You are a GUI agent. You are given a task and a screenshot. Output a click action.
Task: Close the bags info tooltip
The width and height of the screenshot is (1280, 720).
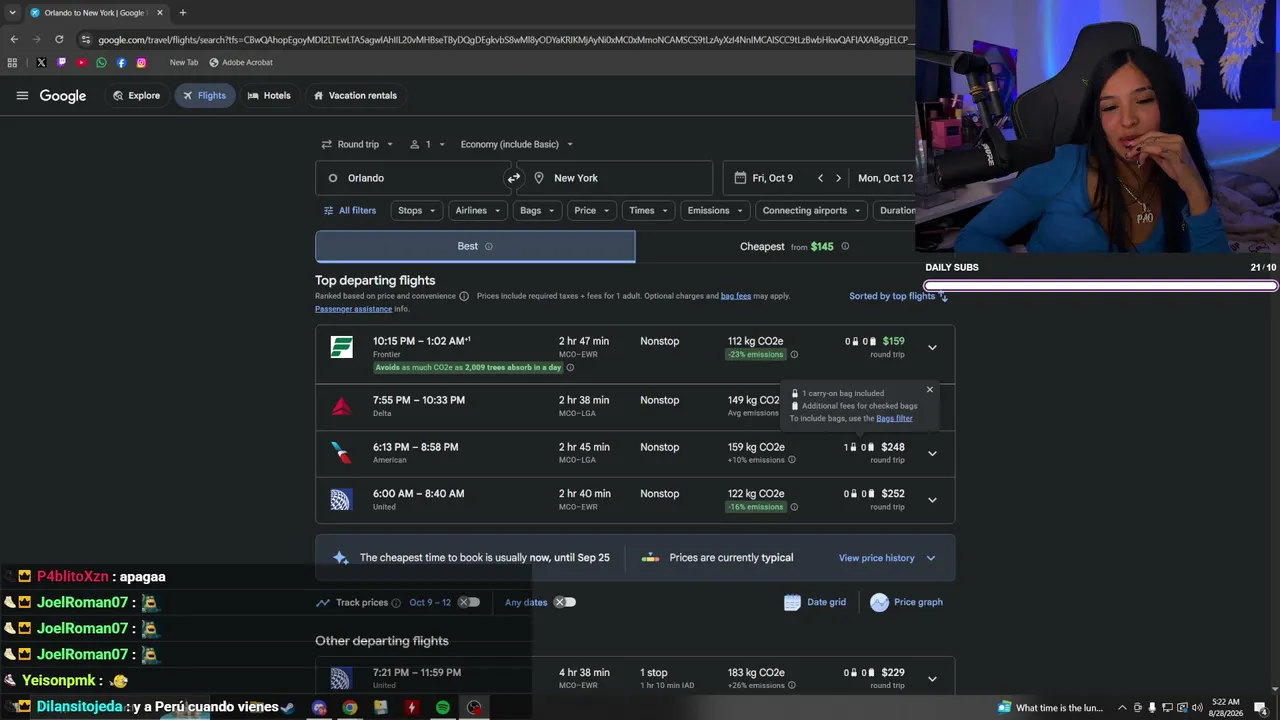(x=929, y=390)
